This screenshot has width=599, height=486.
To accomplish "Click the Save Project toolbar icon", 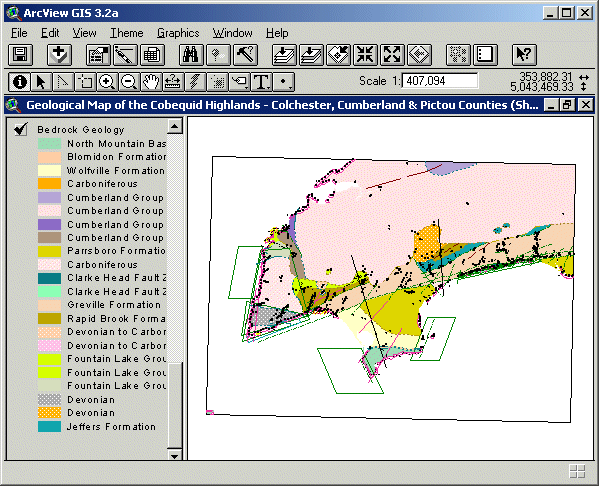I will (x=20, y=55).
